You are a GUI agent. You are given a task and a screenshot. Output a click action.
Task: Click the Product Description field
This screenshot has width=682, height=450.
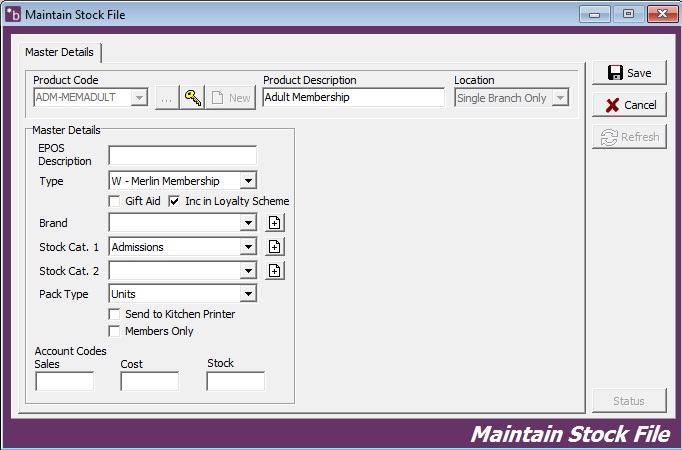pos(353,97)
